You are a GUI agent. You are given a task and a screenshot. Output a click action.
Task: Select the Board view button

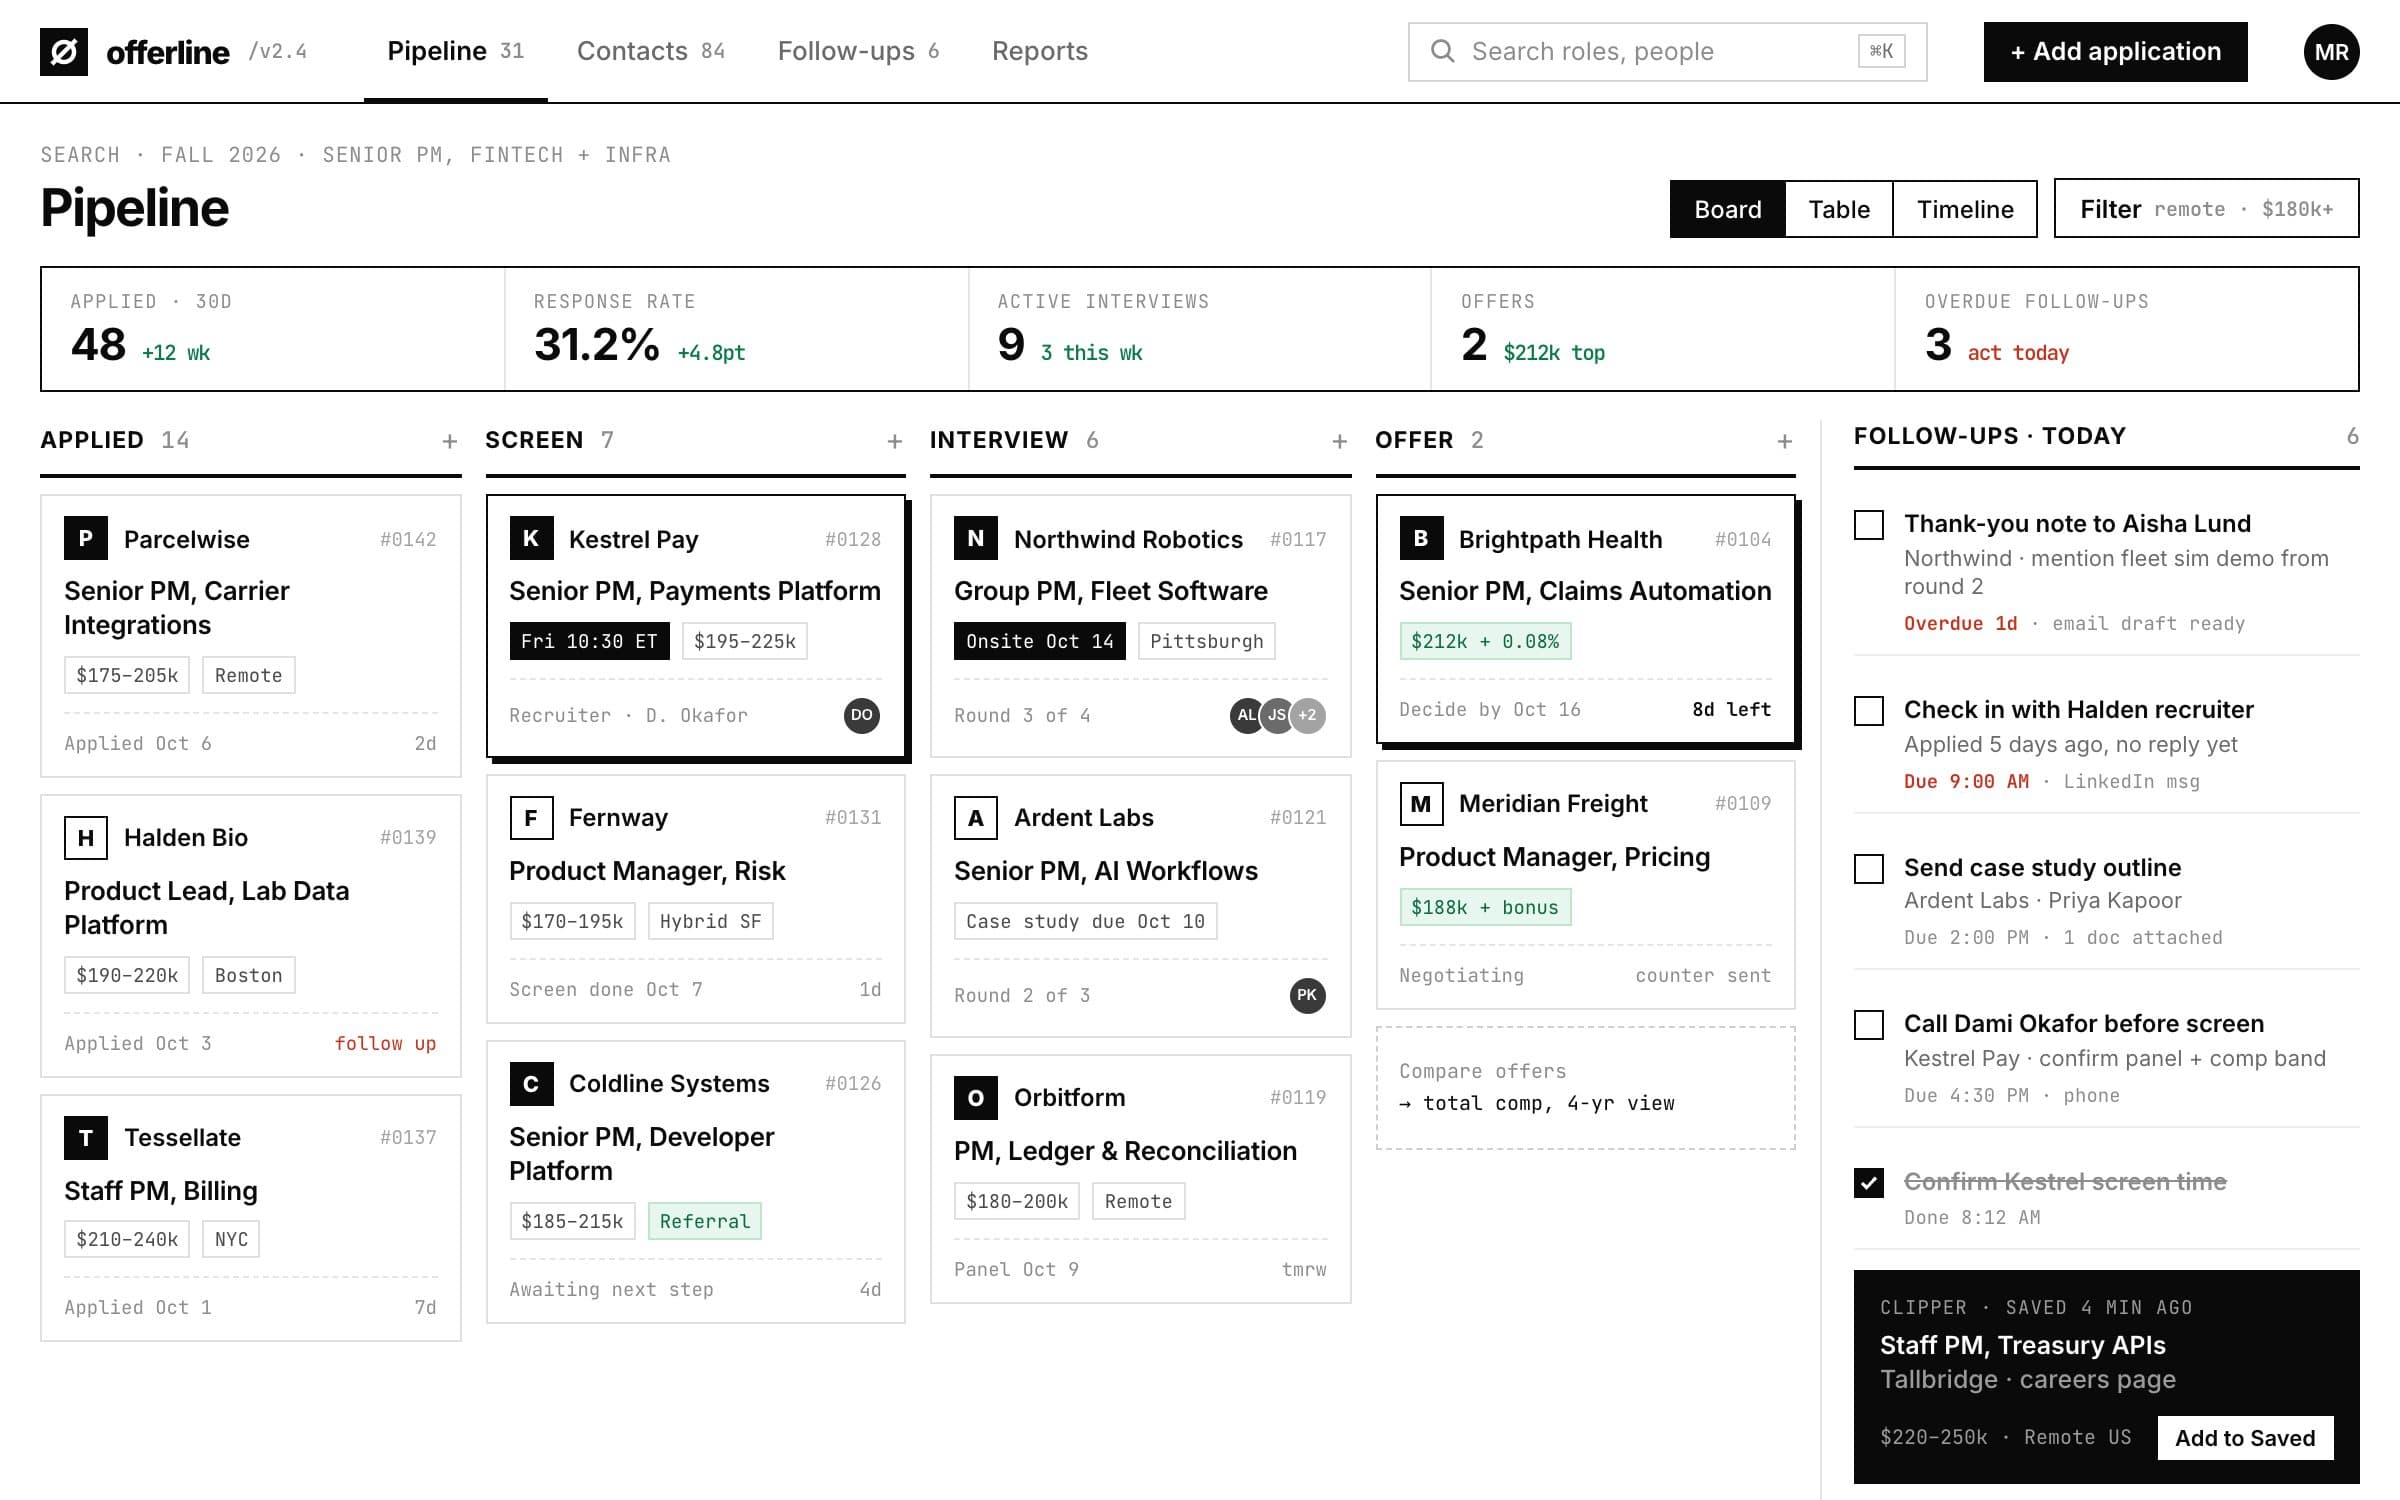point(1728,209)
